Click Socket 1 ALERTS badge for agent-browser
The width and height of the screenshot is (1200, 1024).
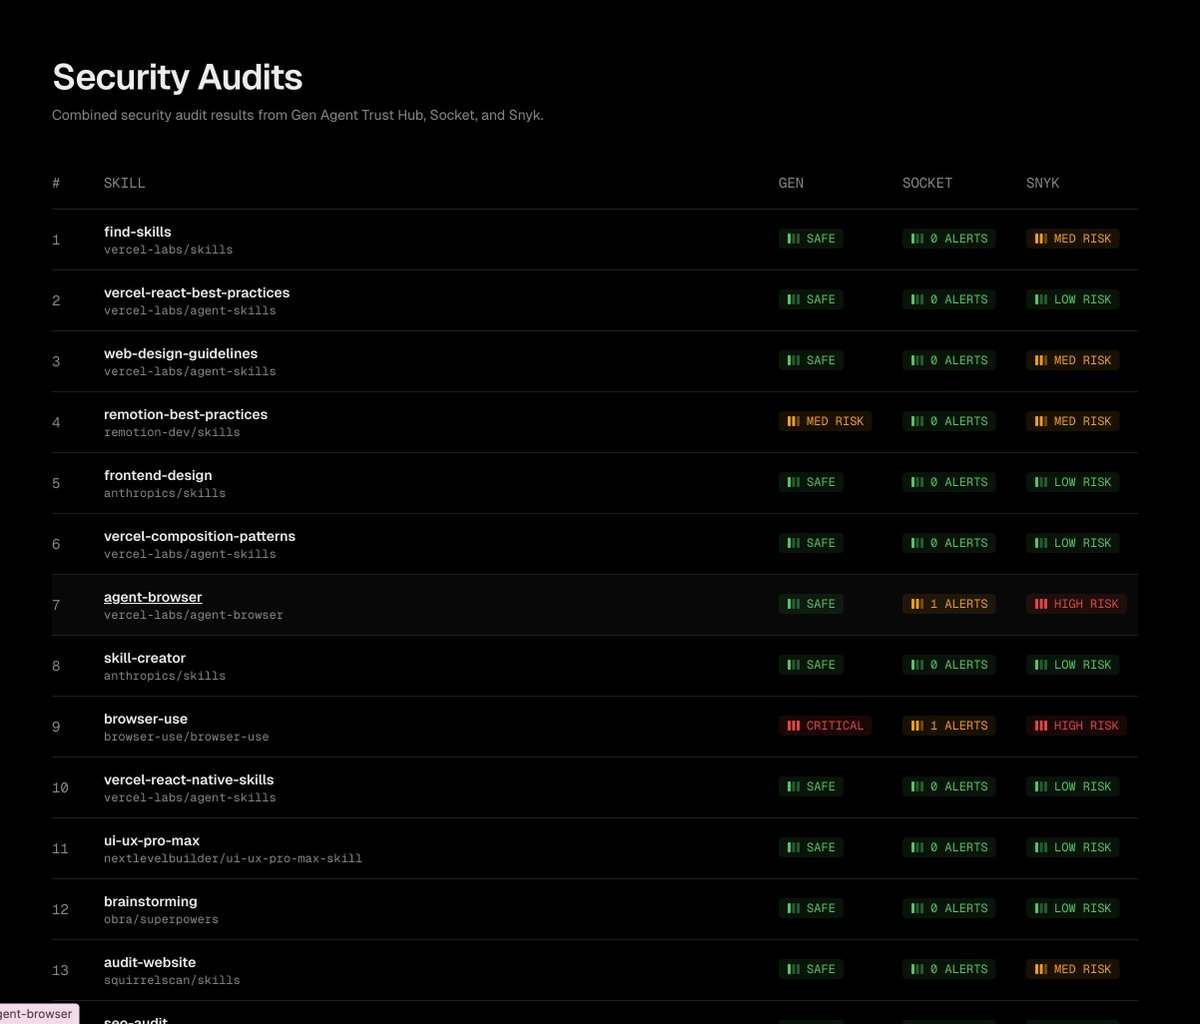coord(949,605)
